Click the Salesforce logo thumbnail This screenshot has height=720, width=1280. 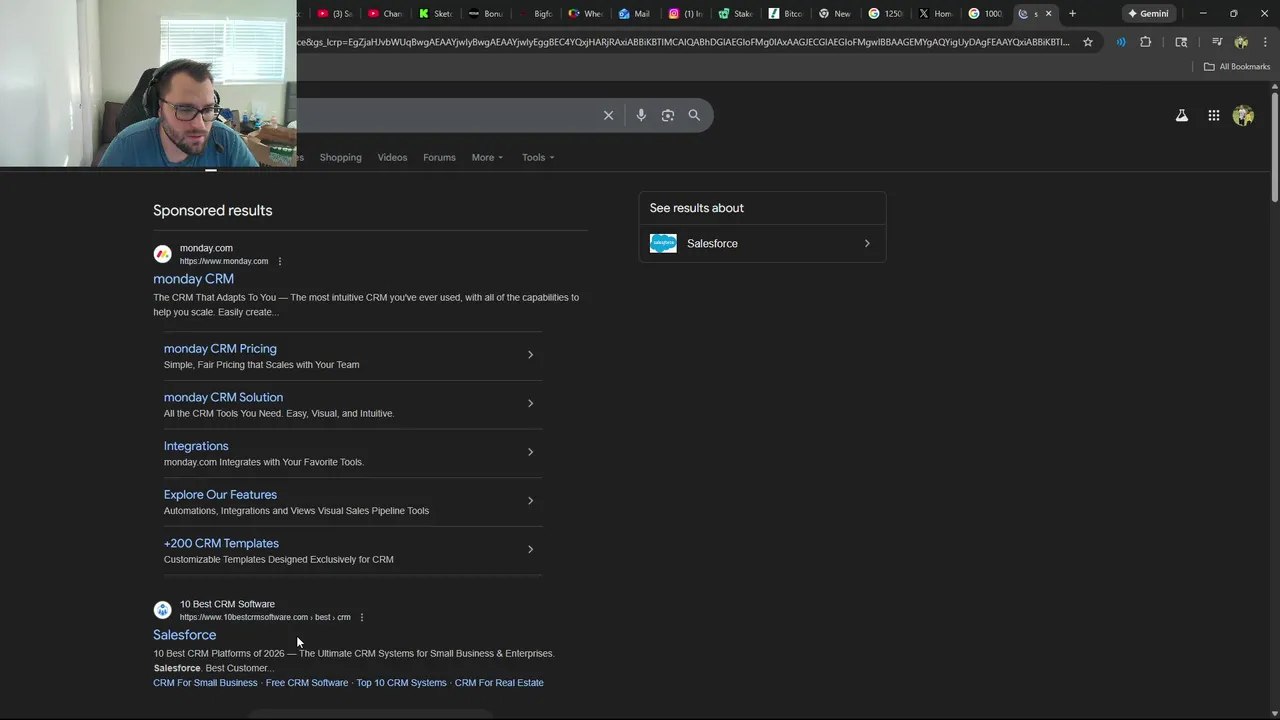click(x=663, y=244)
